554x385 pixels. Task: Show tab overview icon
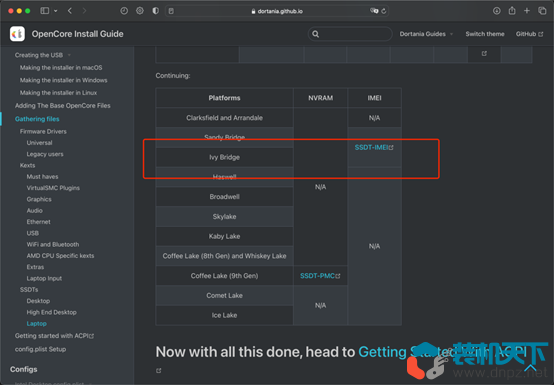[542, 11]
